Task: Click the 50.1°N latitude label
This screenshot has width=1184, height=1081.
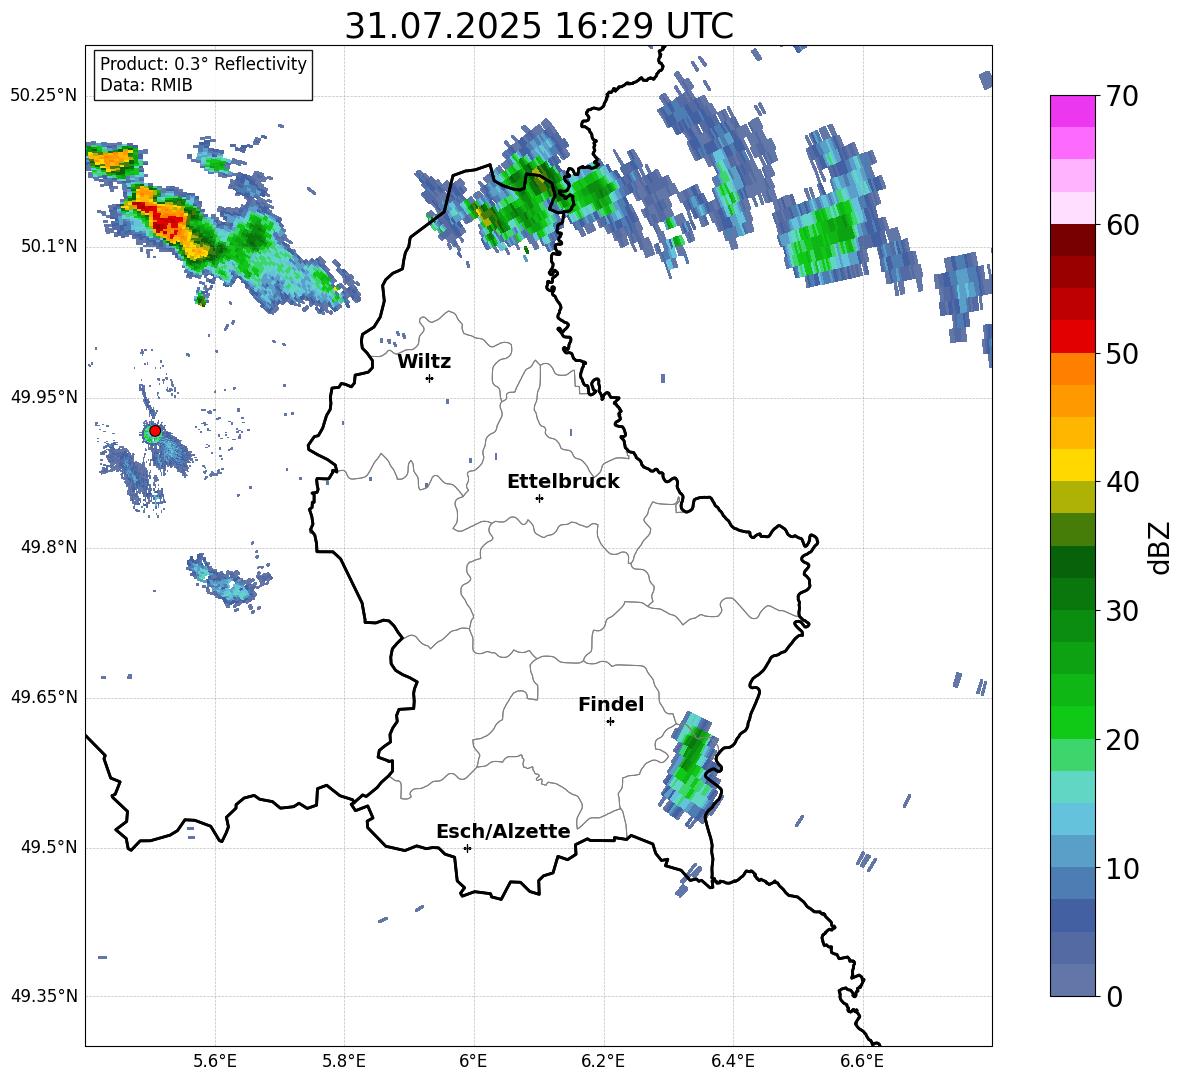Action: 50,246
